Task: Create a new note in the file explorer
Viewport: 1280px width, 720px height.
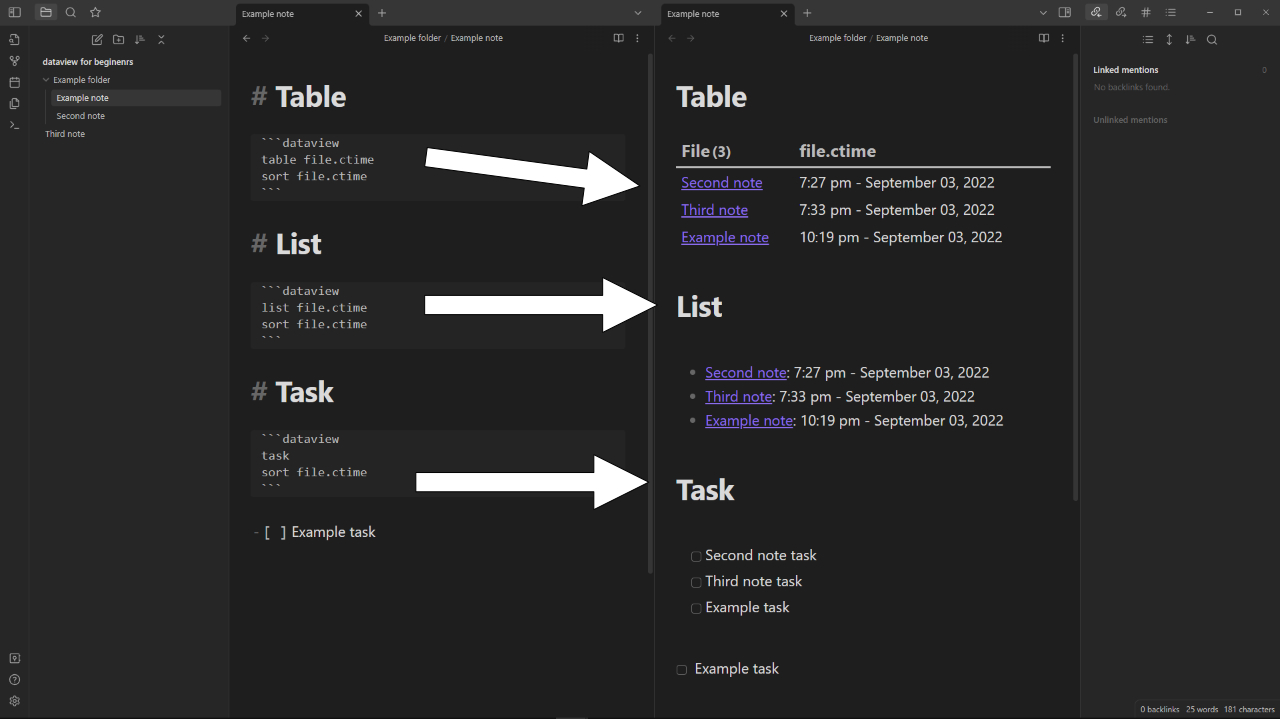Action: coord(97,39)
